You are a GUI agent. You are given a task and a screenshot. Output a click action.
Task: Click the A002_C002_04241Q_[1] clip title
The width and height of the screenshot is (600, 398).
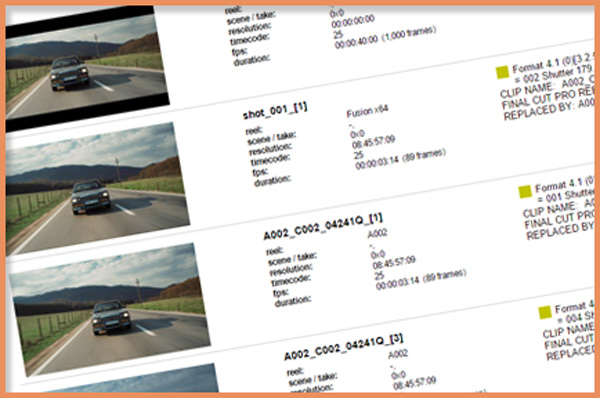(323, 227)
